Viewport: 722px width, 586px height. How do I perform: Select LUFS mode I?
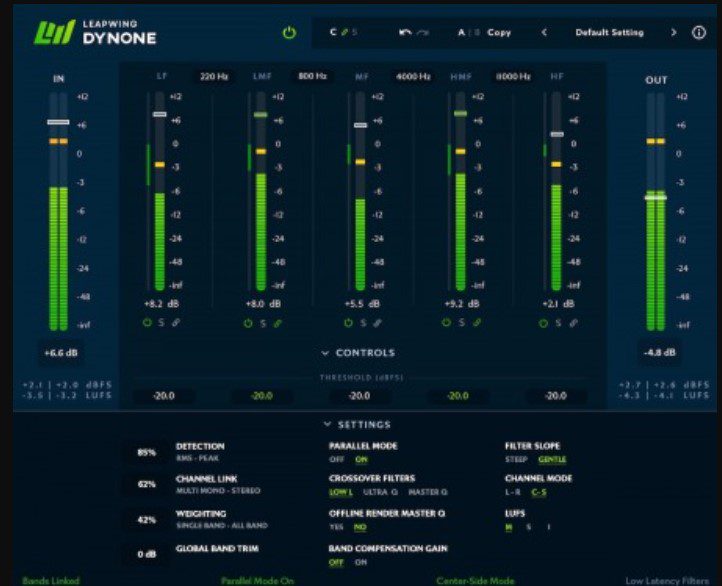548,527
